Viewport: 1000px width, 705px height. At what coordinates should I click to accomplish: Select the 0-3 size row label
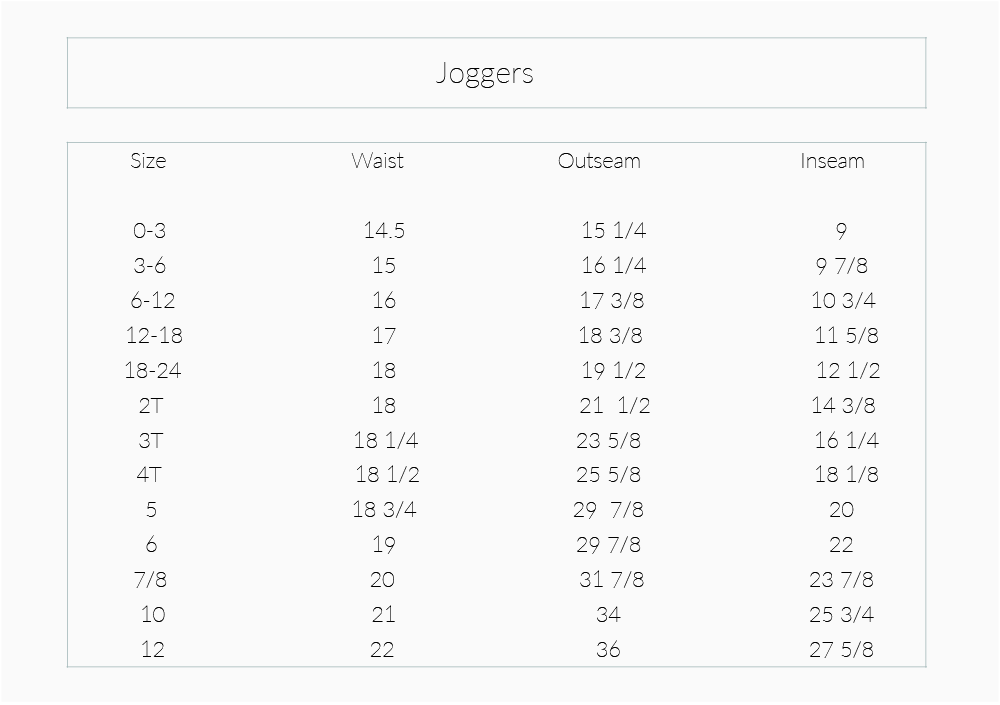[x=149, y=230]
